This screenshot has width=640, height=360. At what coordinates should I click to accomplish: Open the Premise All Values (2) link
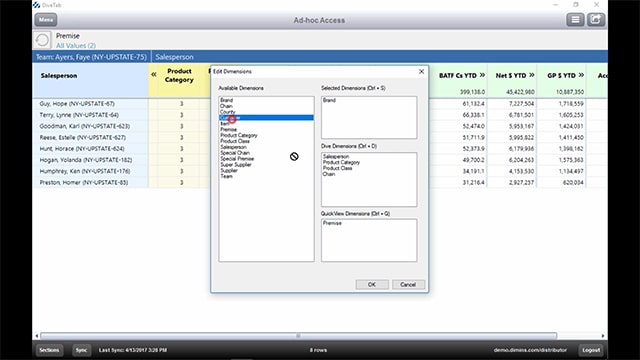pos(76,46)
